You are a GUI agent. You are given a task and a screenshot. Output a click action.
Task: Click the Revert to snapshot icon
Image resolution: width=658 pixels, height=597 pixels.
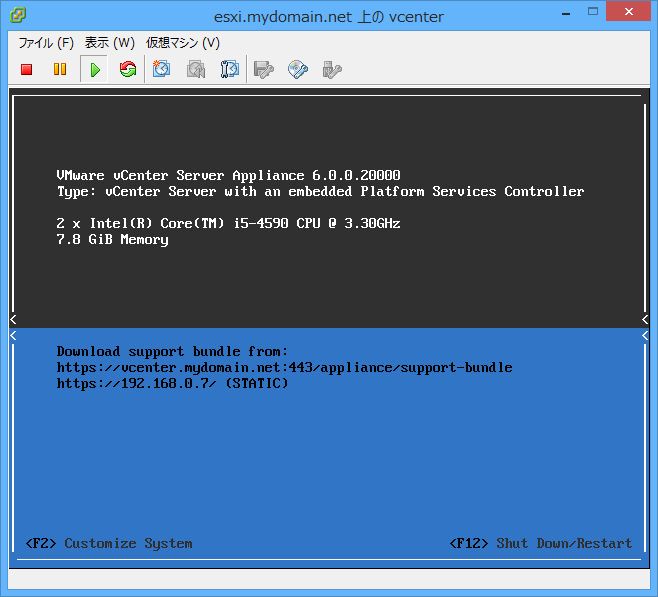pyautogui.click(x=196, y=69)
